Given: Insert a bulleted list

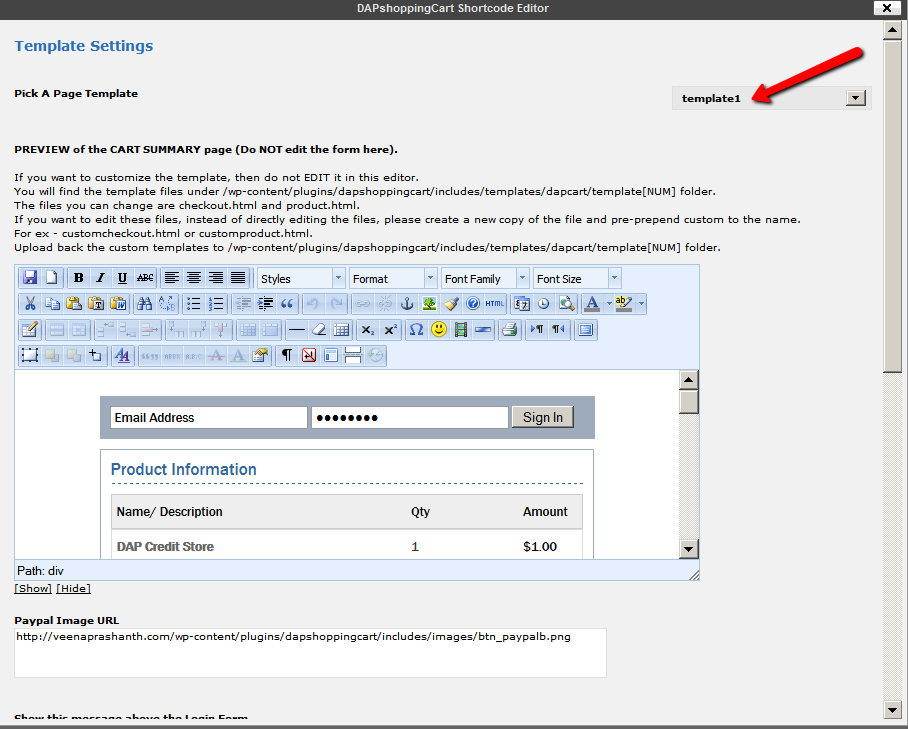Looking at the screenshot, I should [x=193, y=304].
